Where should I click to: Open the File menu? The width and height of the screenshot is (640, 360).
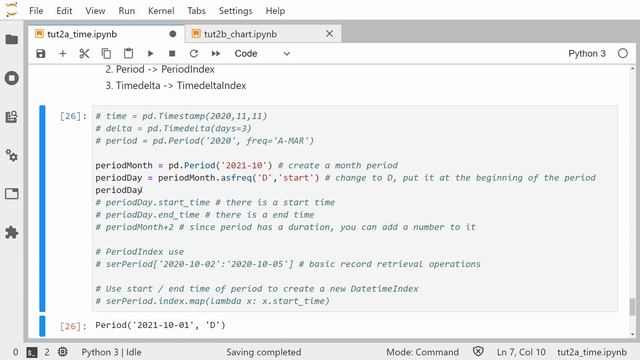pyautogui.click(x=36, y=11)
